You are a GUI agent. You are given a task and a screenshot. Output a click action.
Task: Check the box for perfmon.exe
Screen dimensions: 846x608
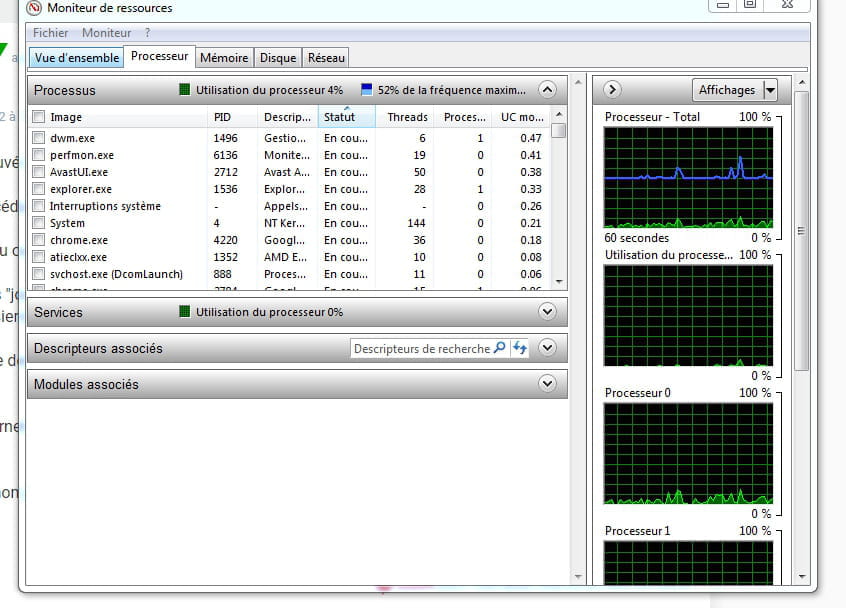point(38,155)
